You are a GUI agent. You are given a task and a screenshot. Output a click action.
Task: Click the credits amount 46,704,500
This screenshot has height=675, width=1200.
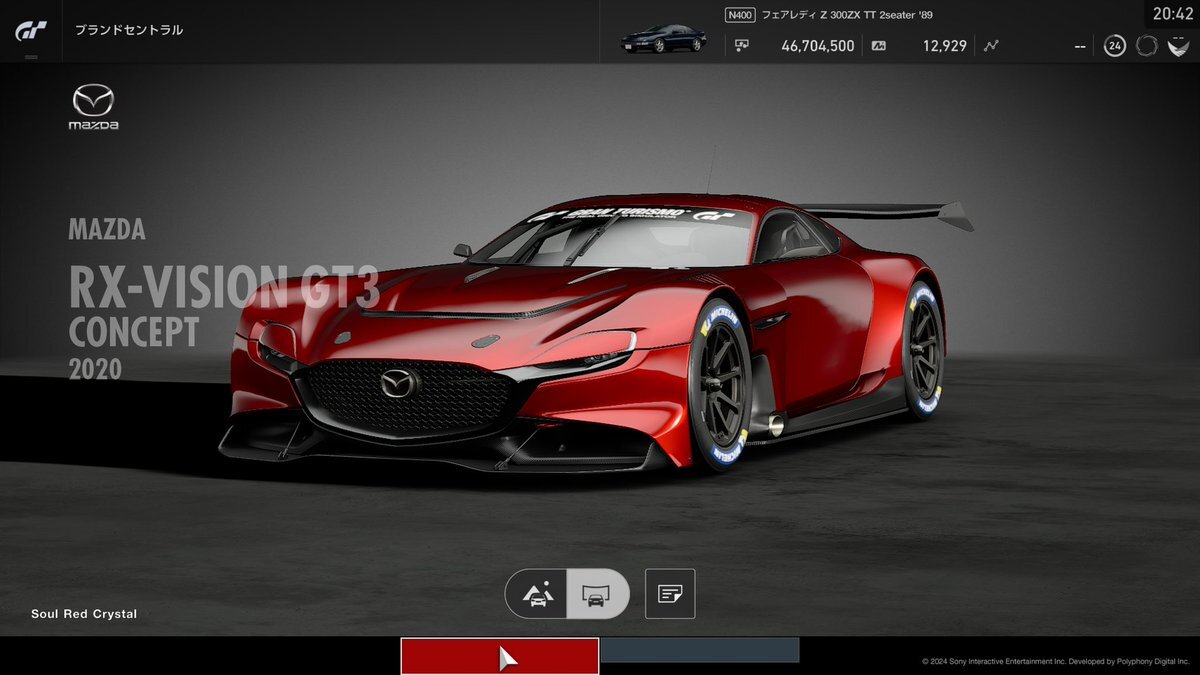[818, 46]
